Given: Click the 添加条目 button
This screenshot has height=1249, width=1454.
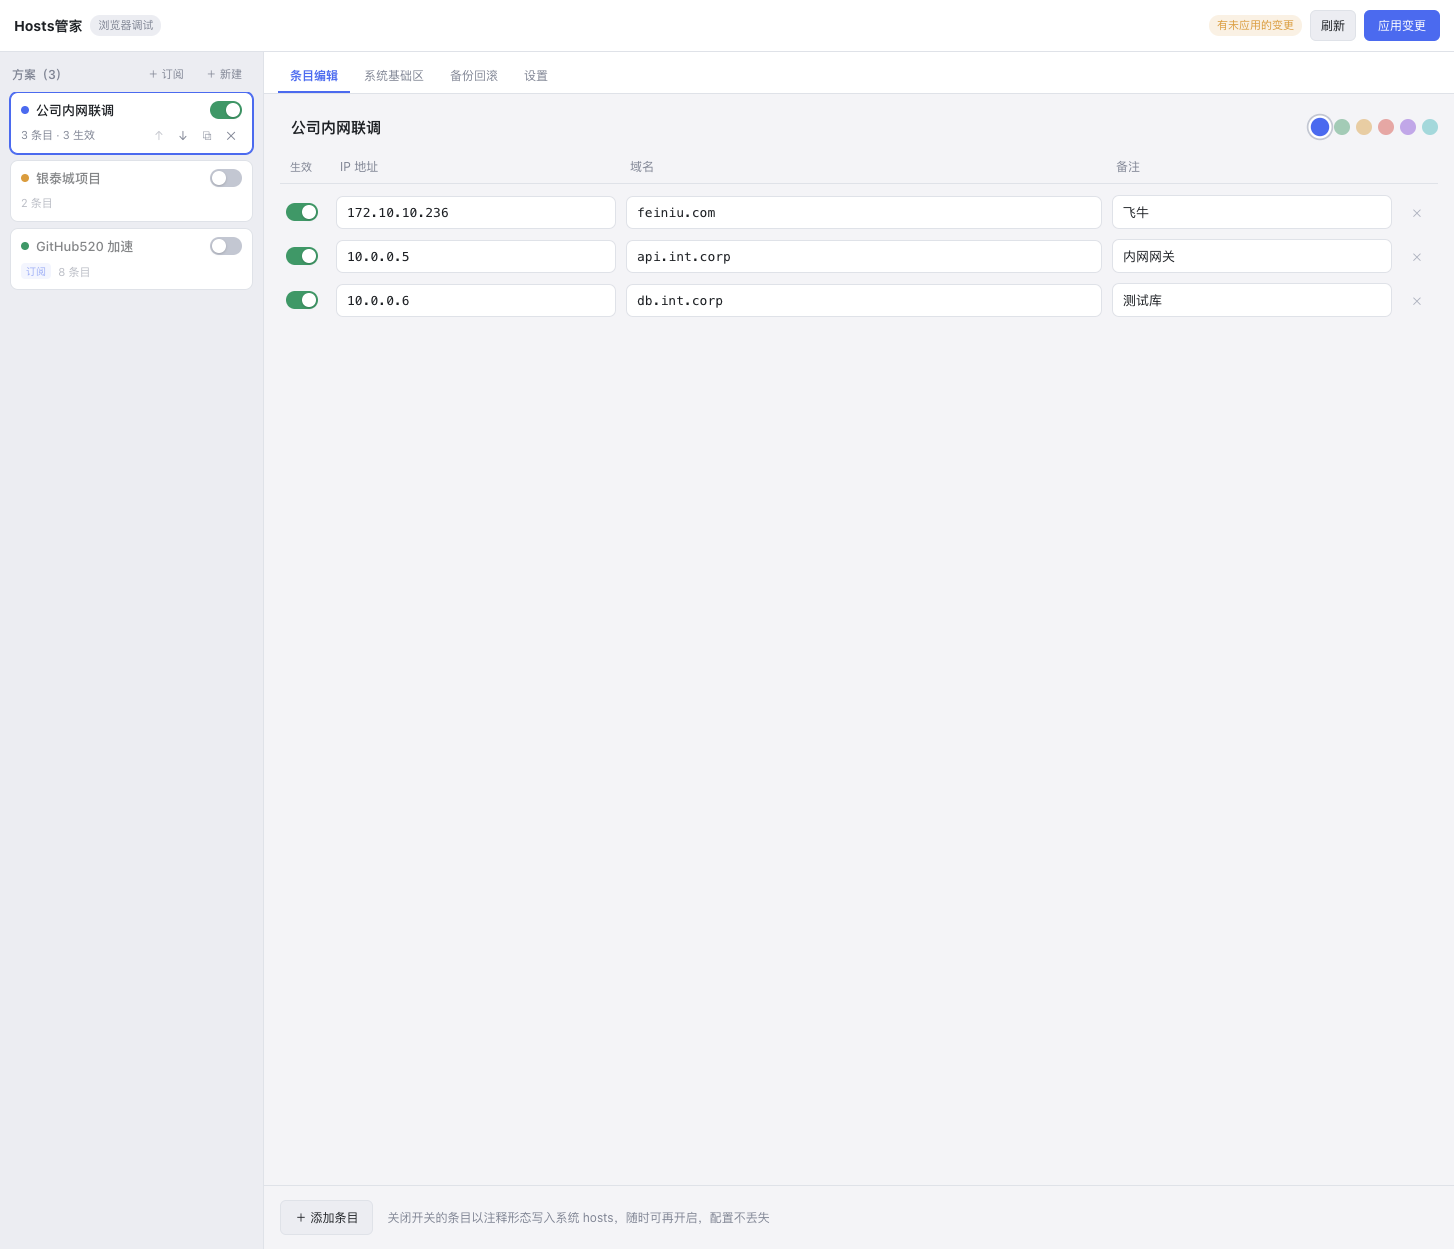Looking at the screenshot, I should point(326,1218).
